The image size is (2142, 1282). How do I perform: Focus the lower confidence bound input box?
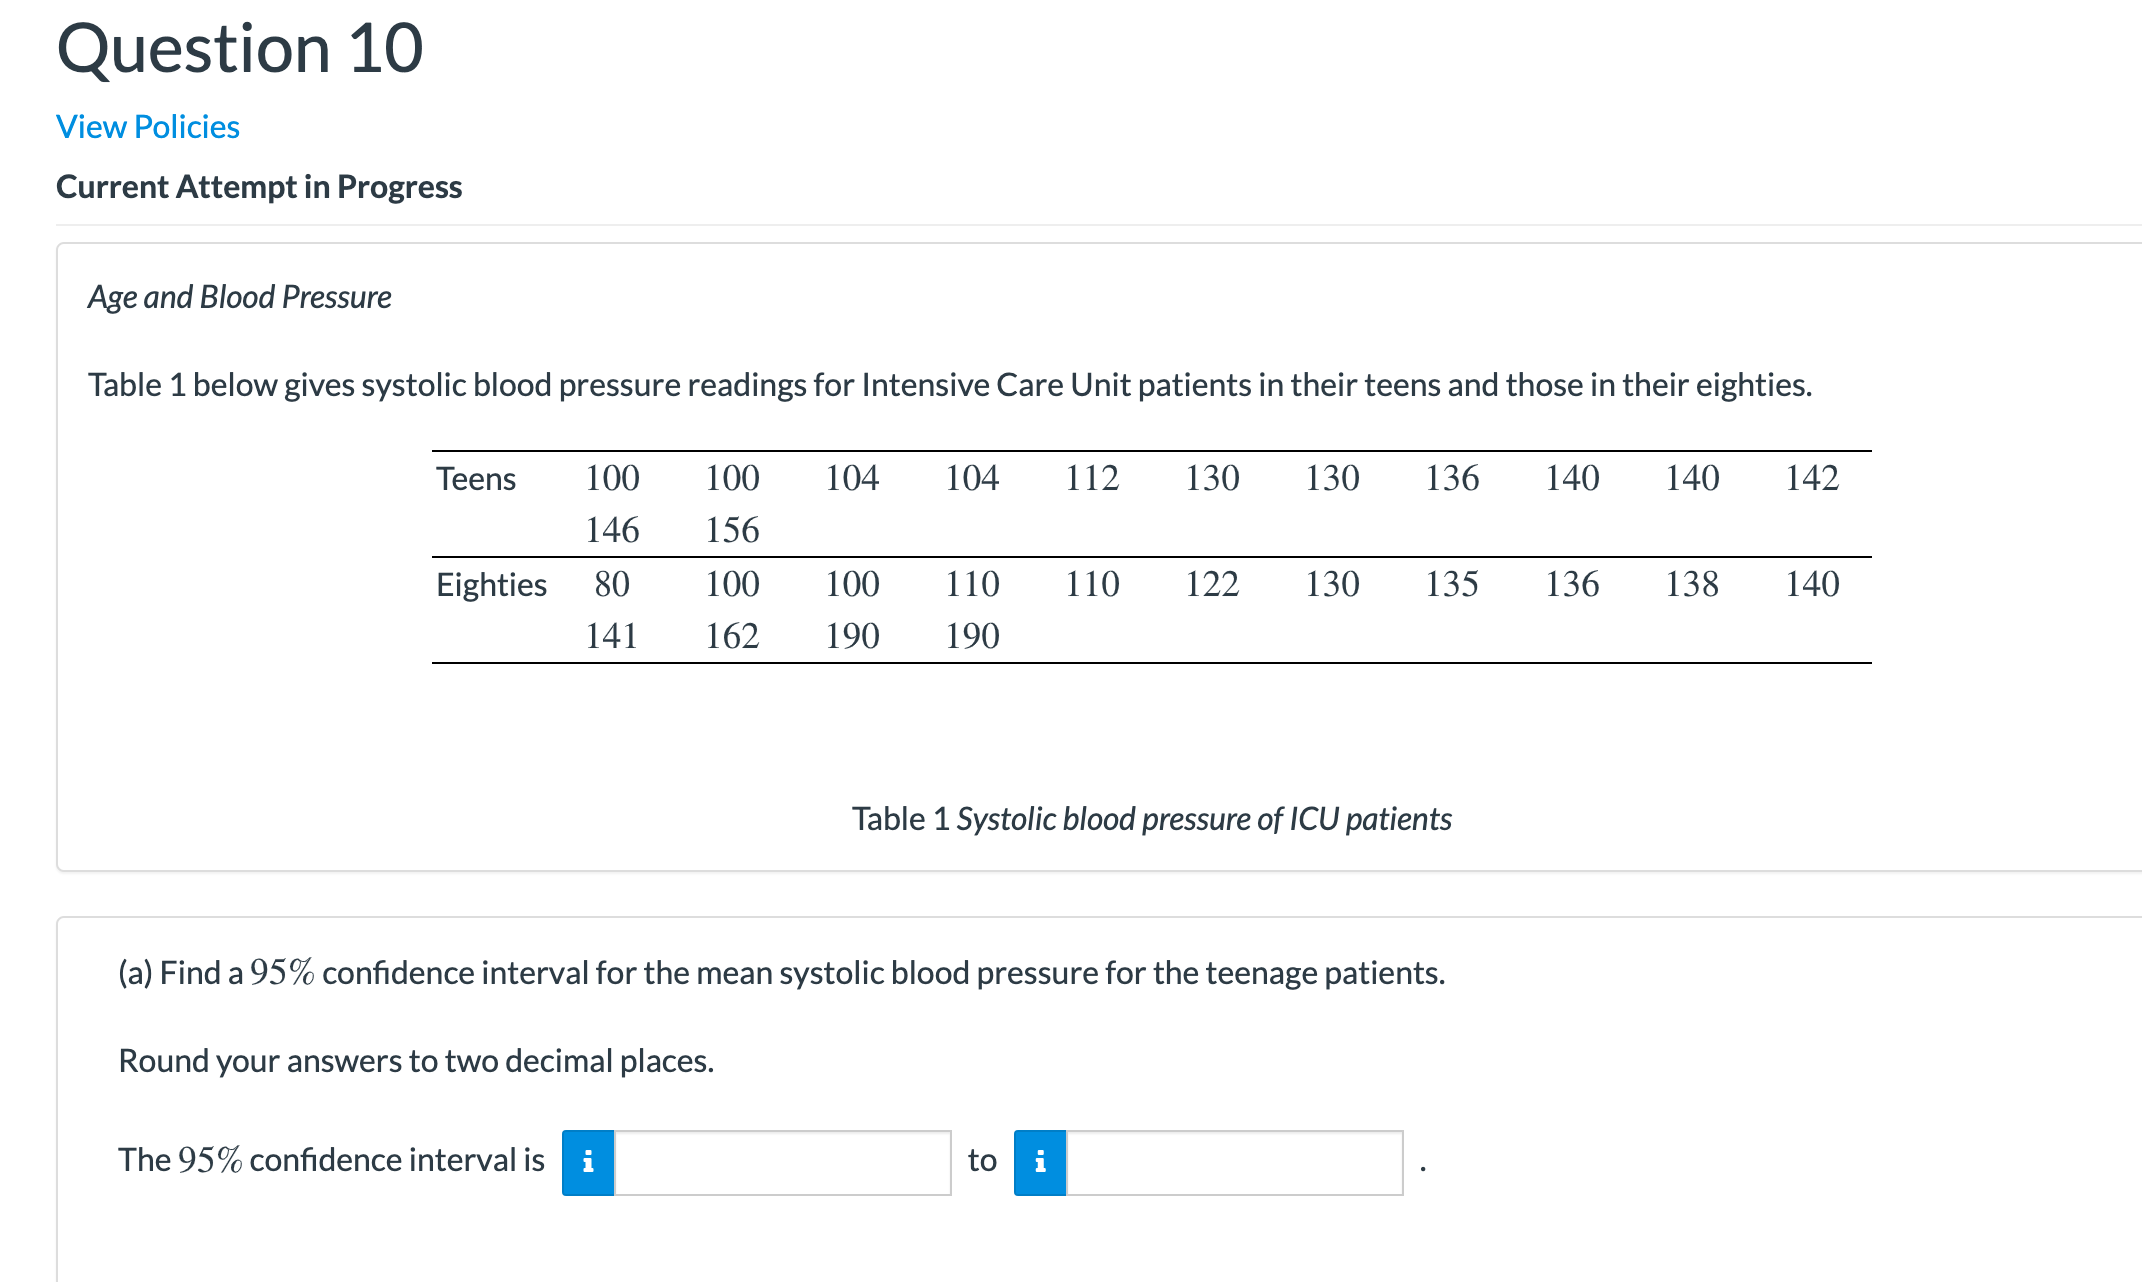782,1162
